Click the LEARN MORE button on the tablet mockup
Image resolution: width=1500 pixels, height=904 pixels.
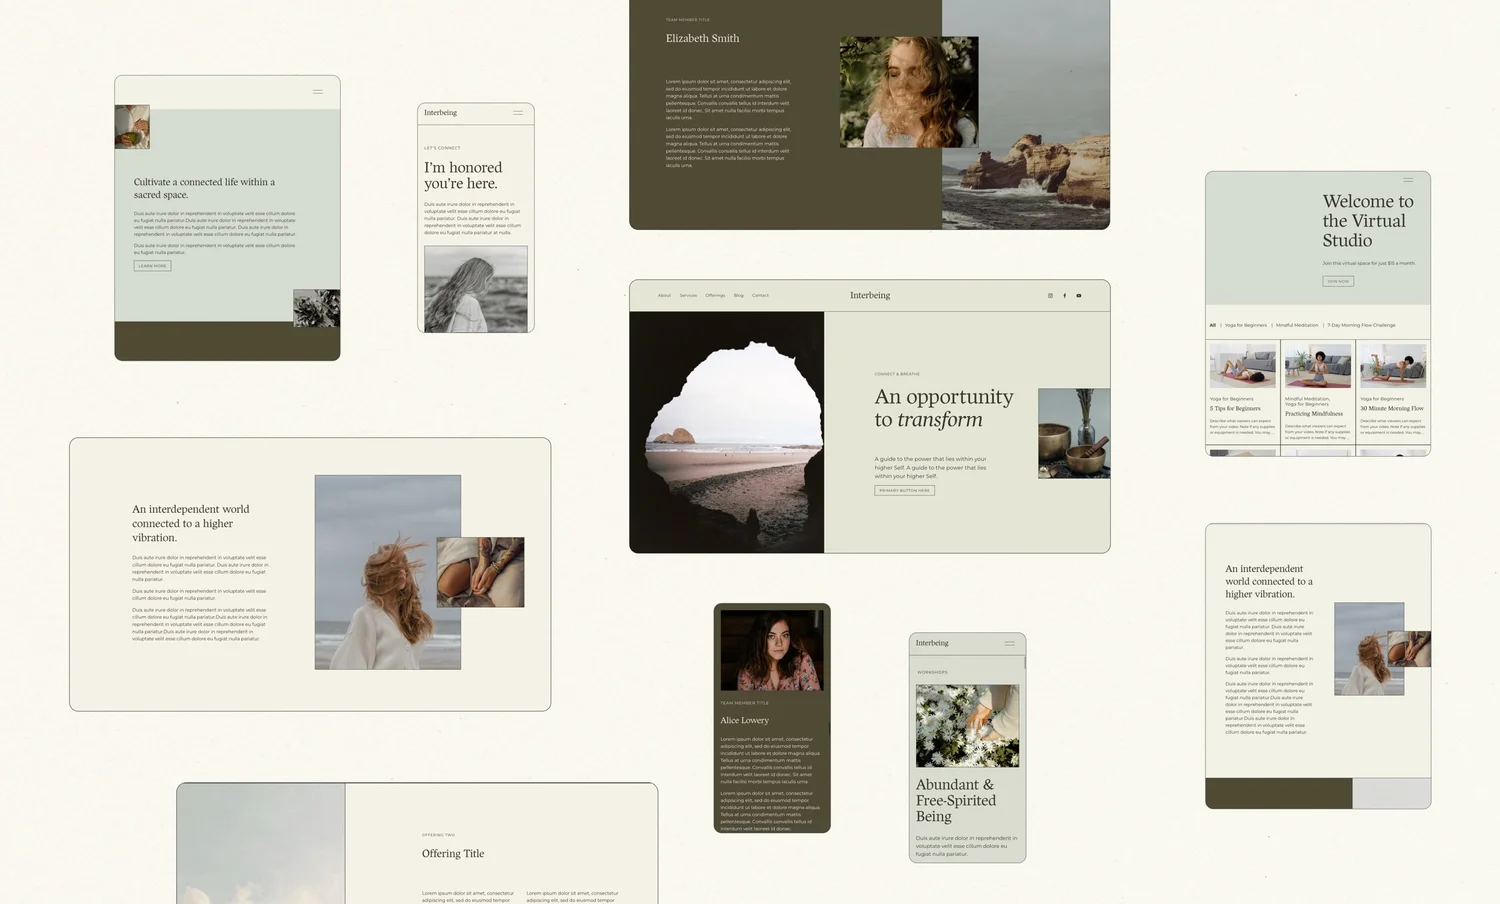[151, 265]
